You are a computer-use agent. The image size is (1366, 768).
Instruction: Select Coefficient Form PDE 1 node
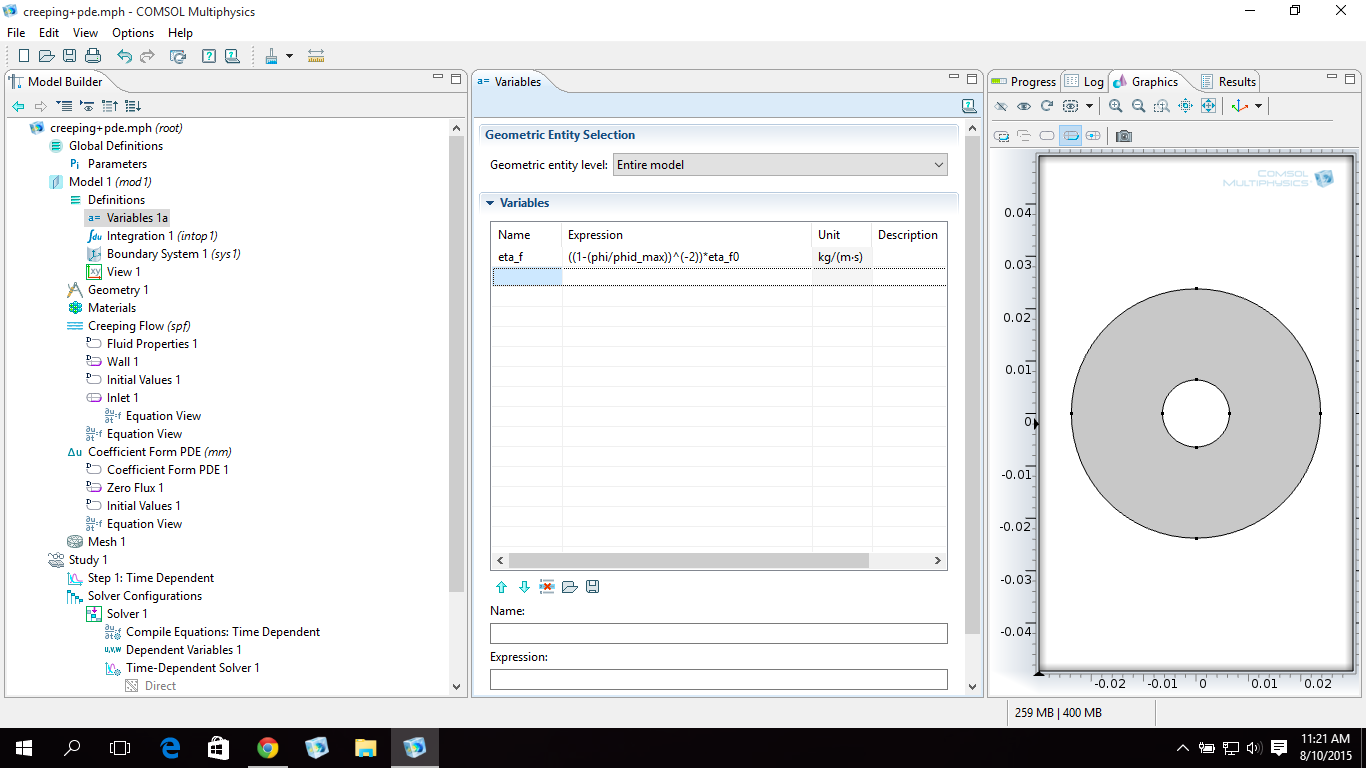[168, 470]
